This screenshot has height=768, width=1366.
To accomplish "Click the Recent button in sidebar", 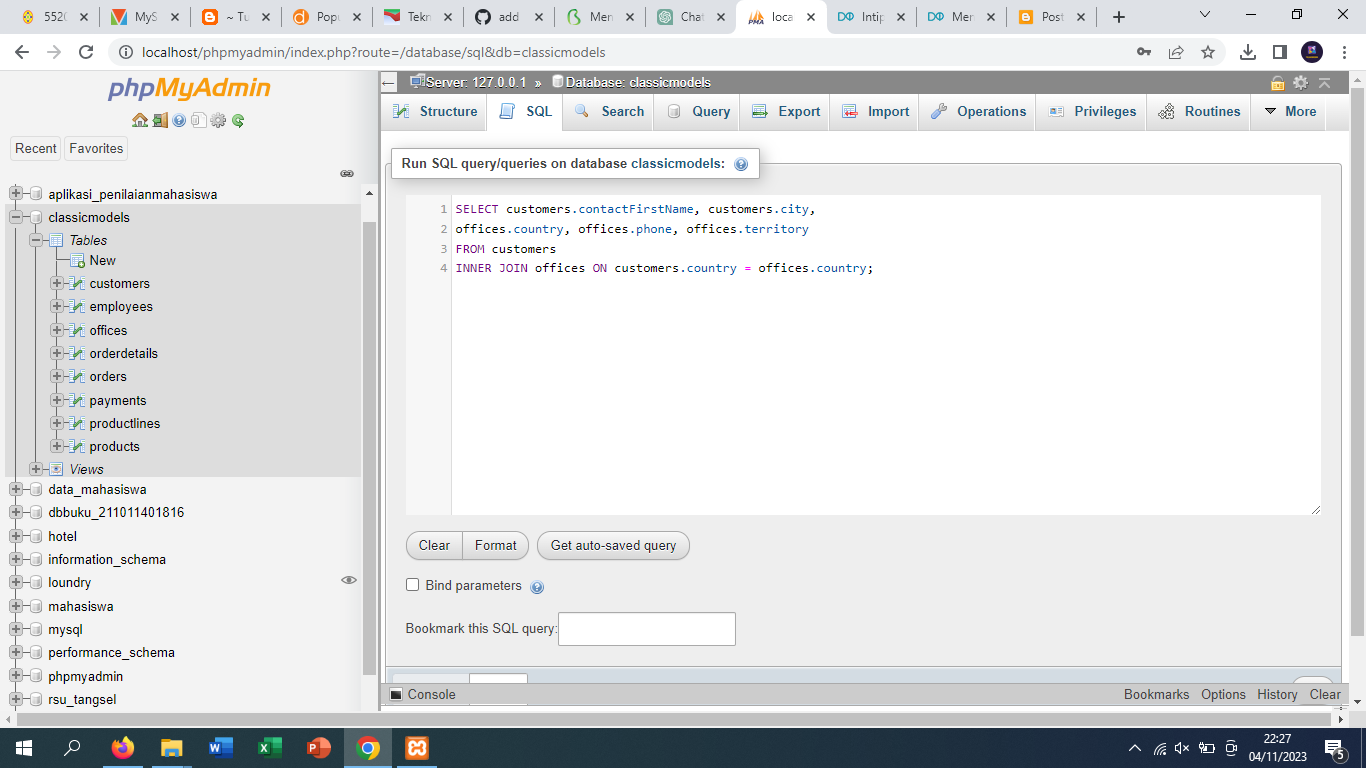I will (36, 149).
